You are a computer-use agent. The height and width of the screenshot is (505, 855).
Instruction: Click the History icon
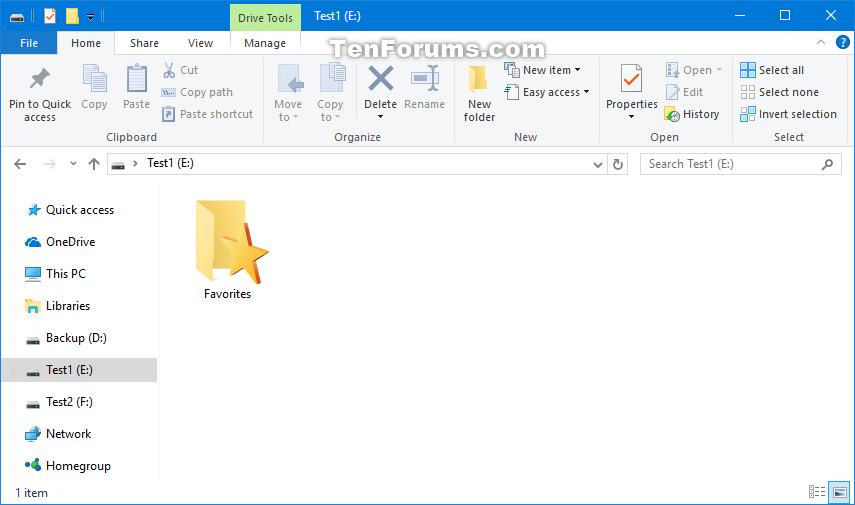(672, 115)
